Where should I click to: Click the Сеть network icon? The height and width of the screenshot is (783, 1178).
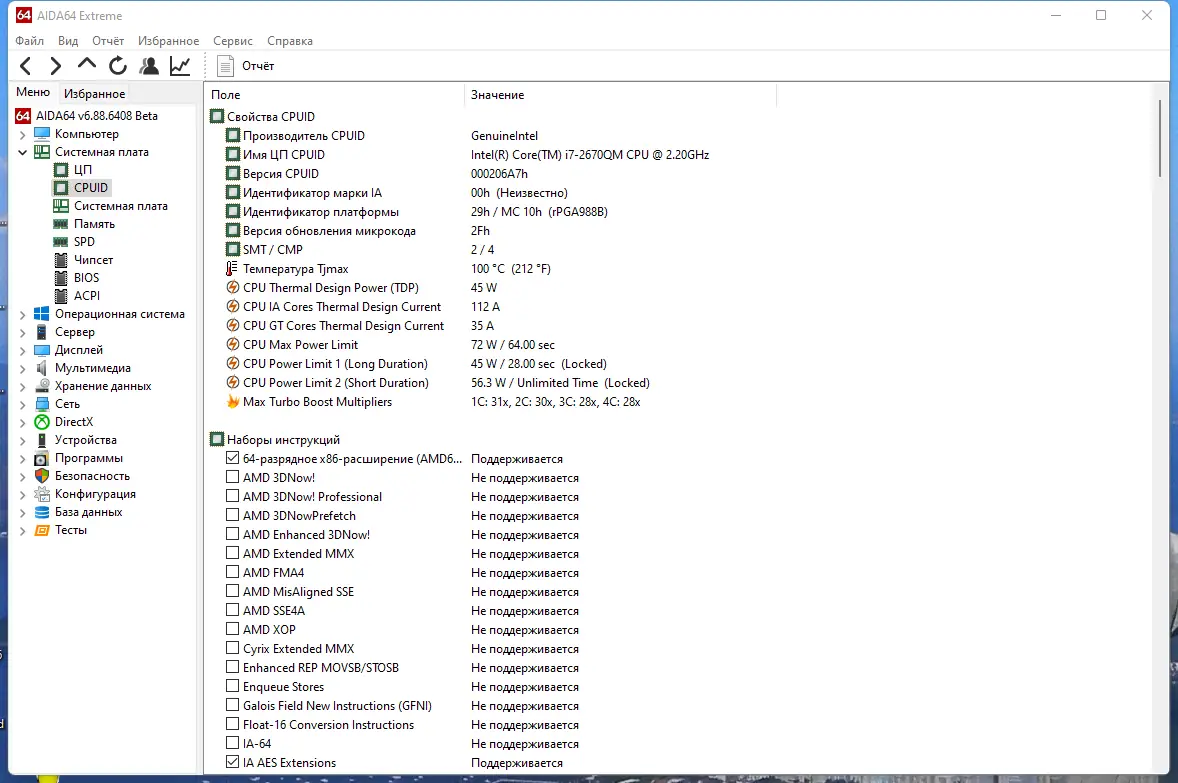[42, 404]
